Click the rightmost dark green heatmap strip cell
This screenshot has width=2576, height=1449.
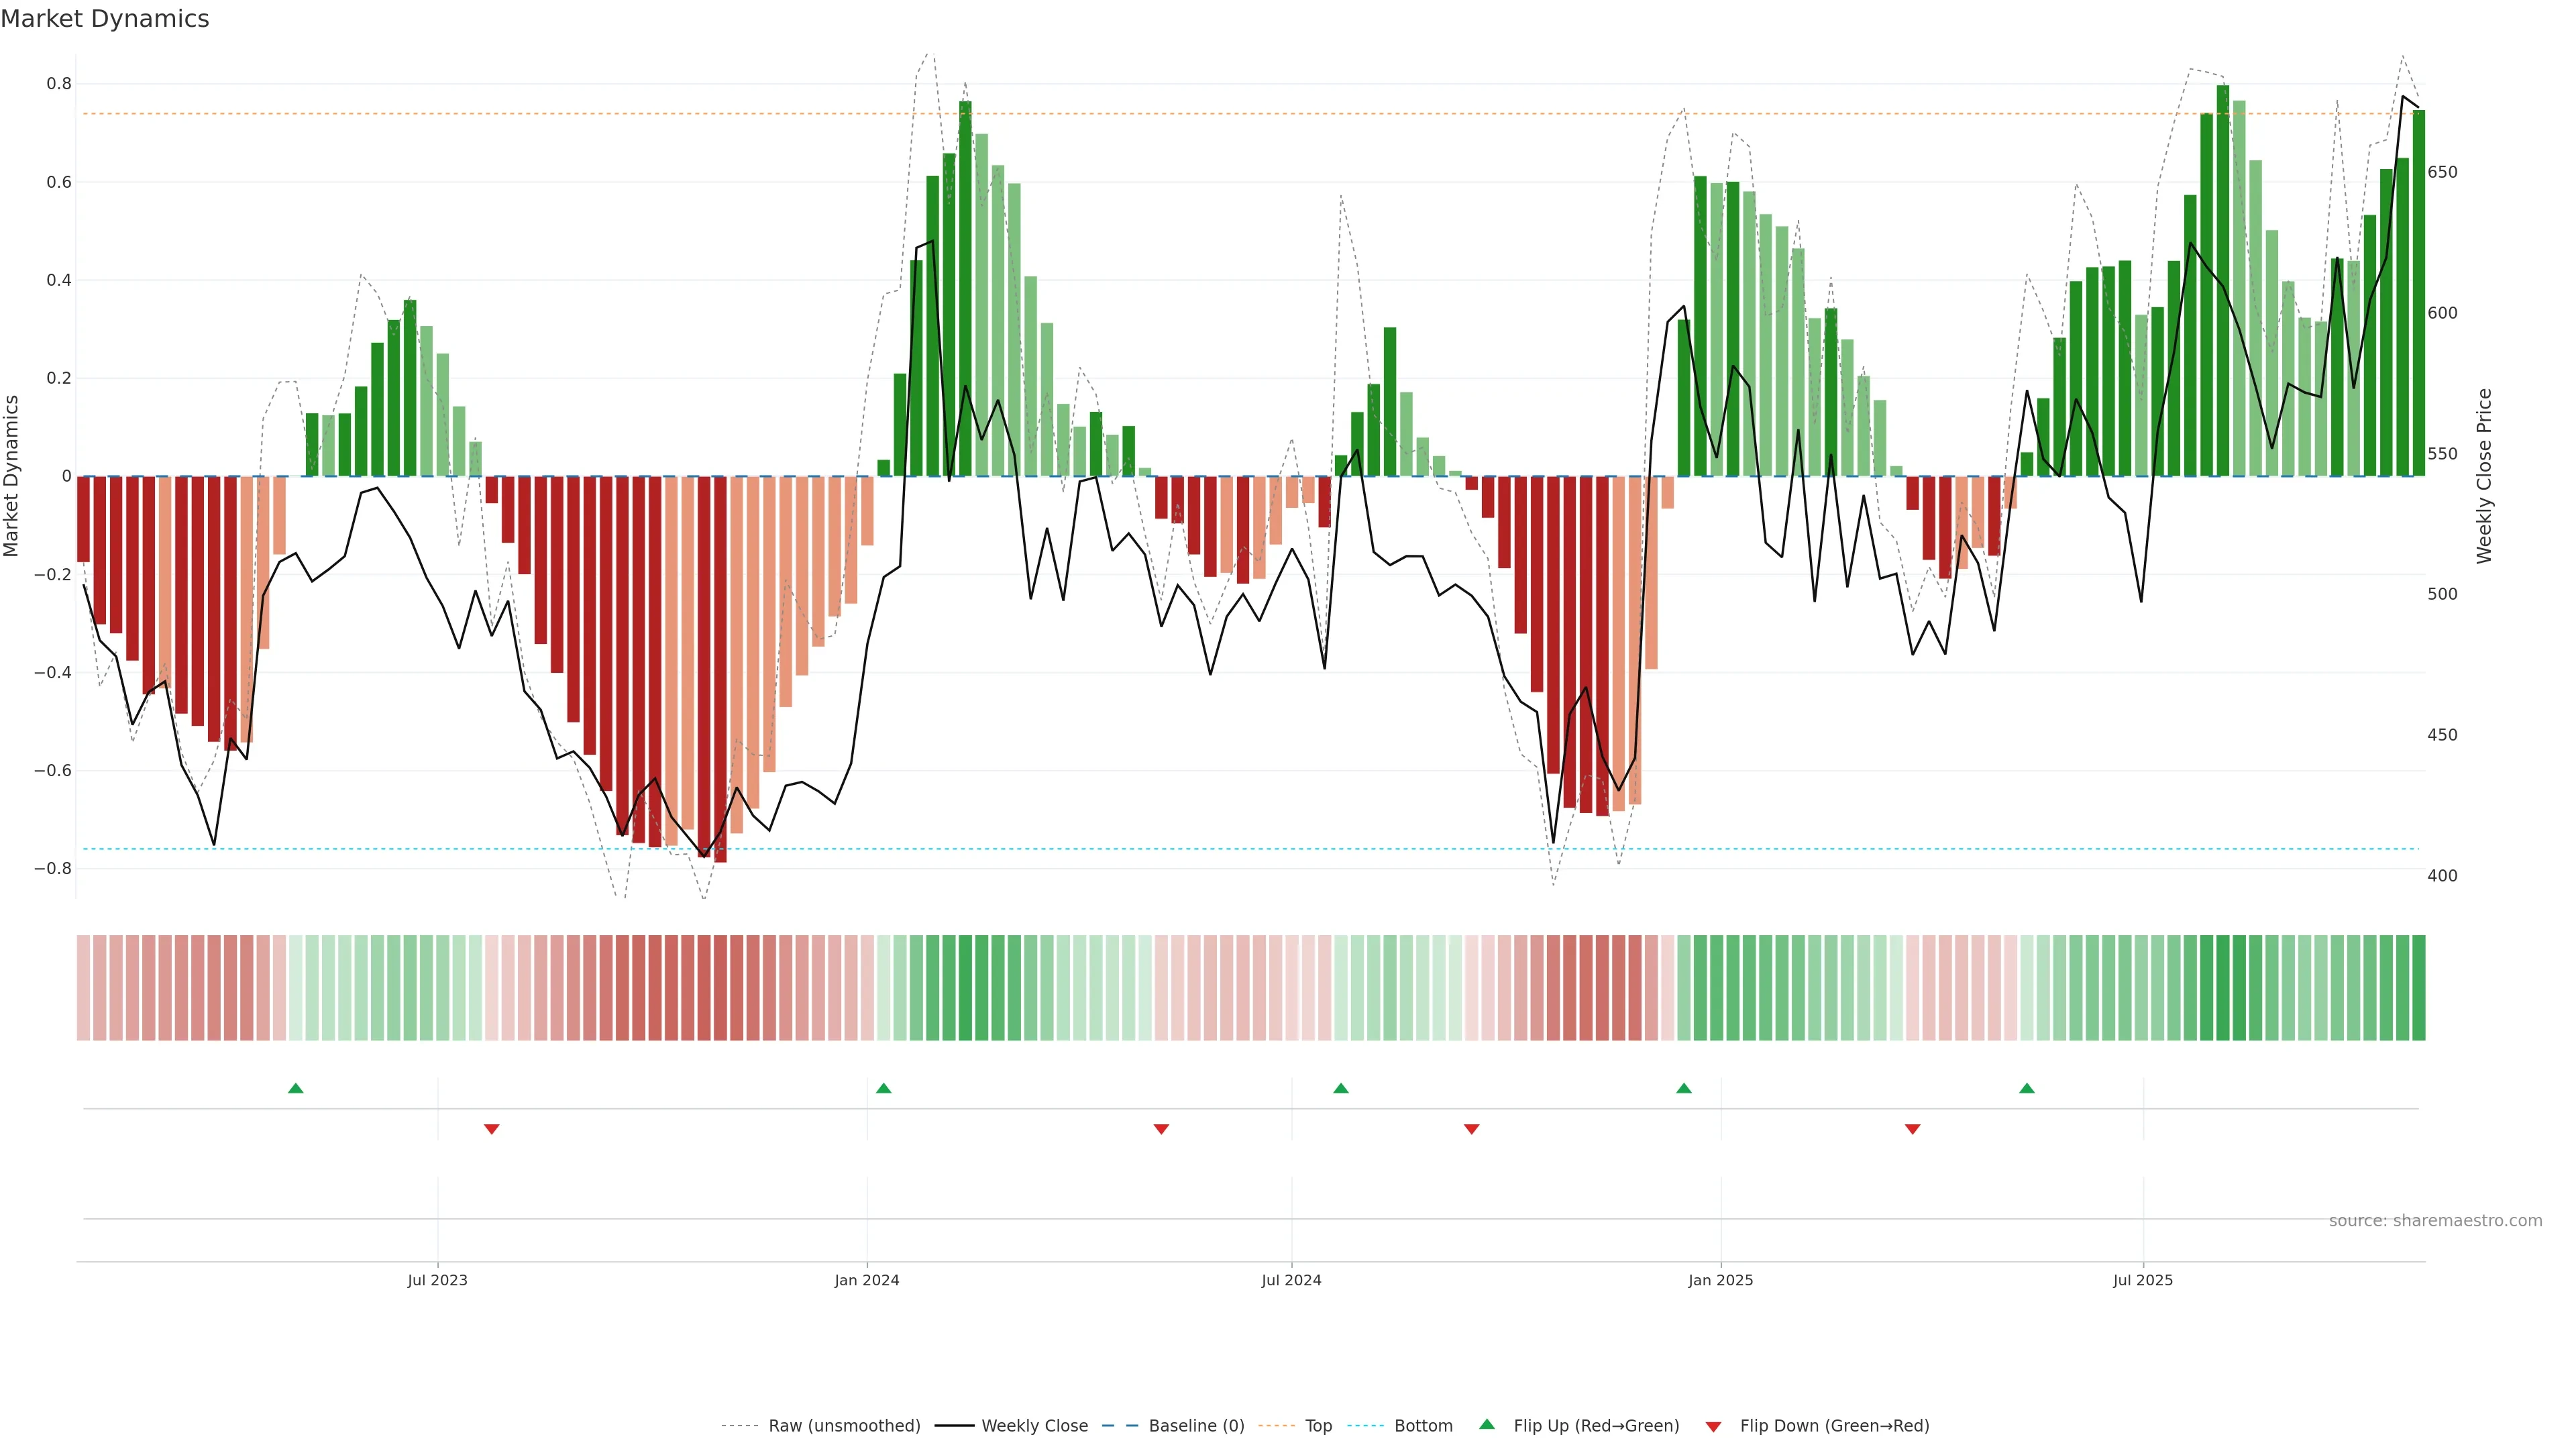2418,988
